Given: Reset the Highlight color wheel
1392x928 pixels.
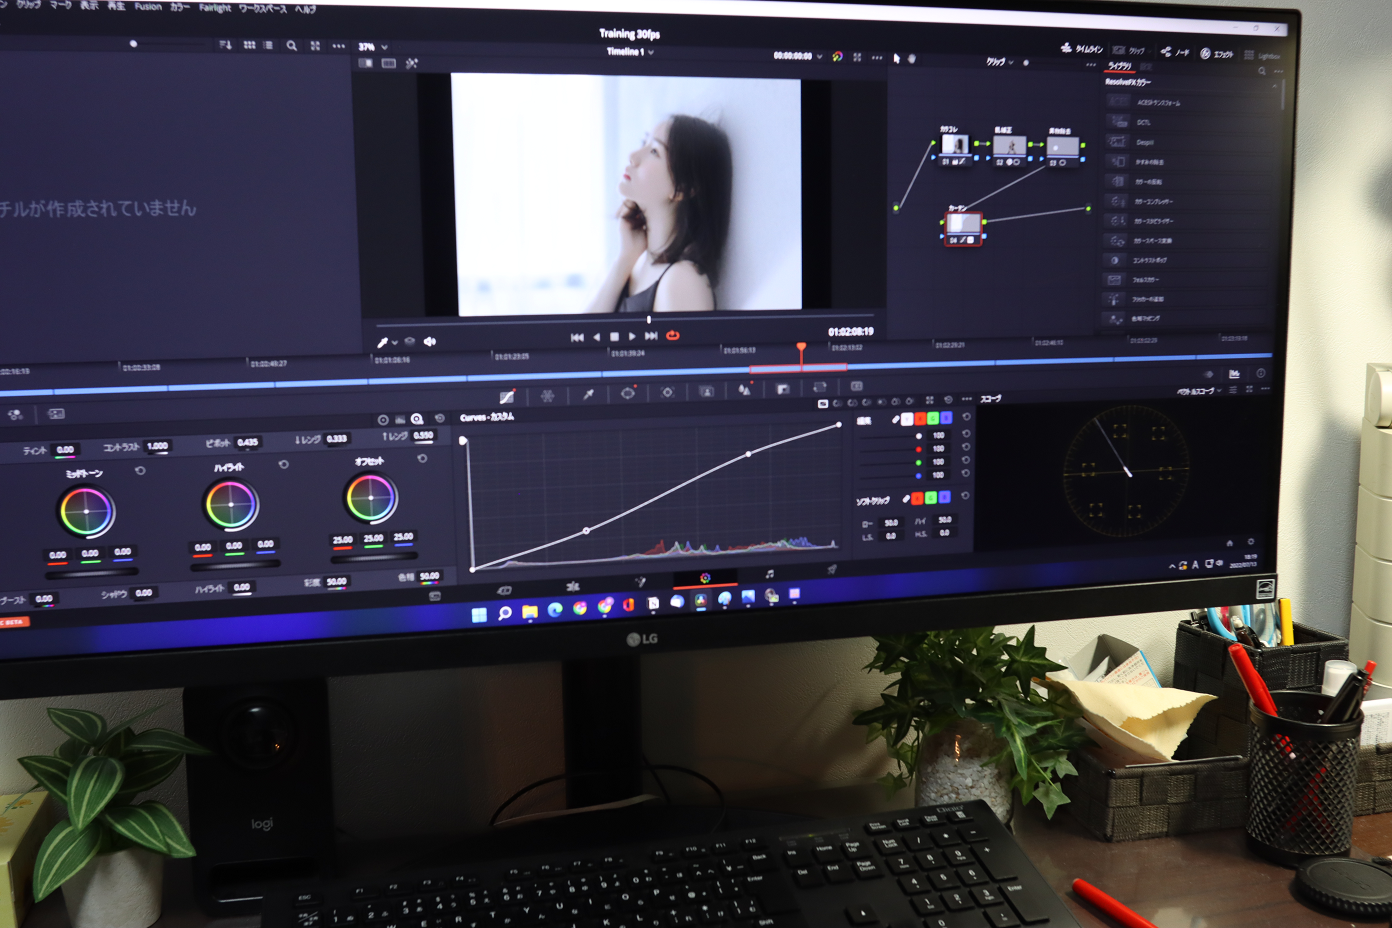Looking at the screenshot, I should 284,464.
